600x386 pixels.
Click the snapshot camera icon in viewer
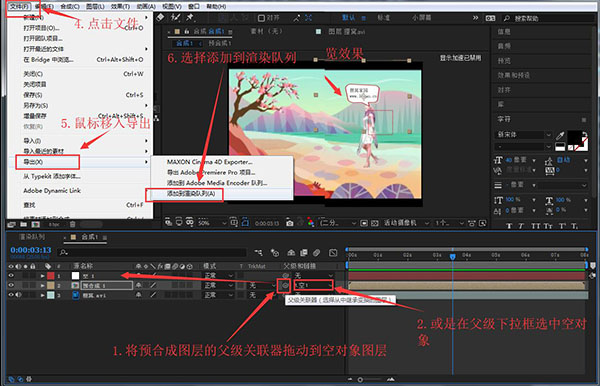point(290,223)
